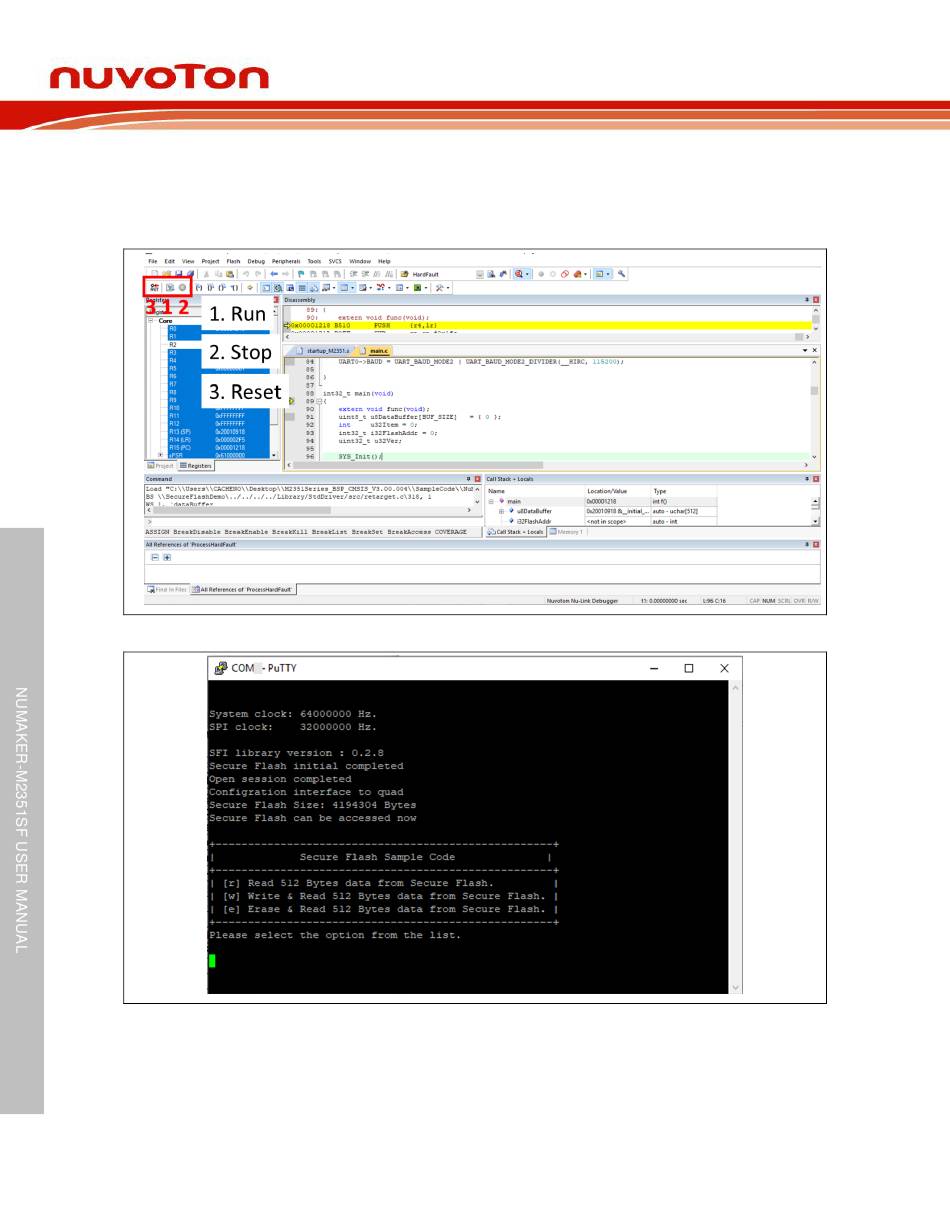Open the Find In Files tab
Viewport: 950px width, 1229px height.
pyautogui.click(x=167, y=590)
